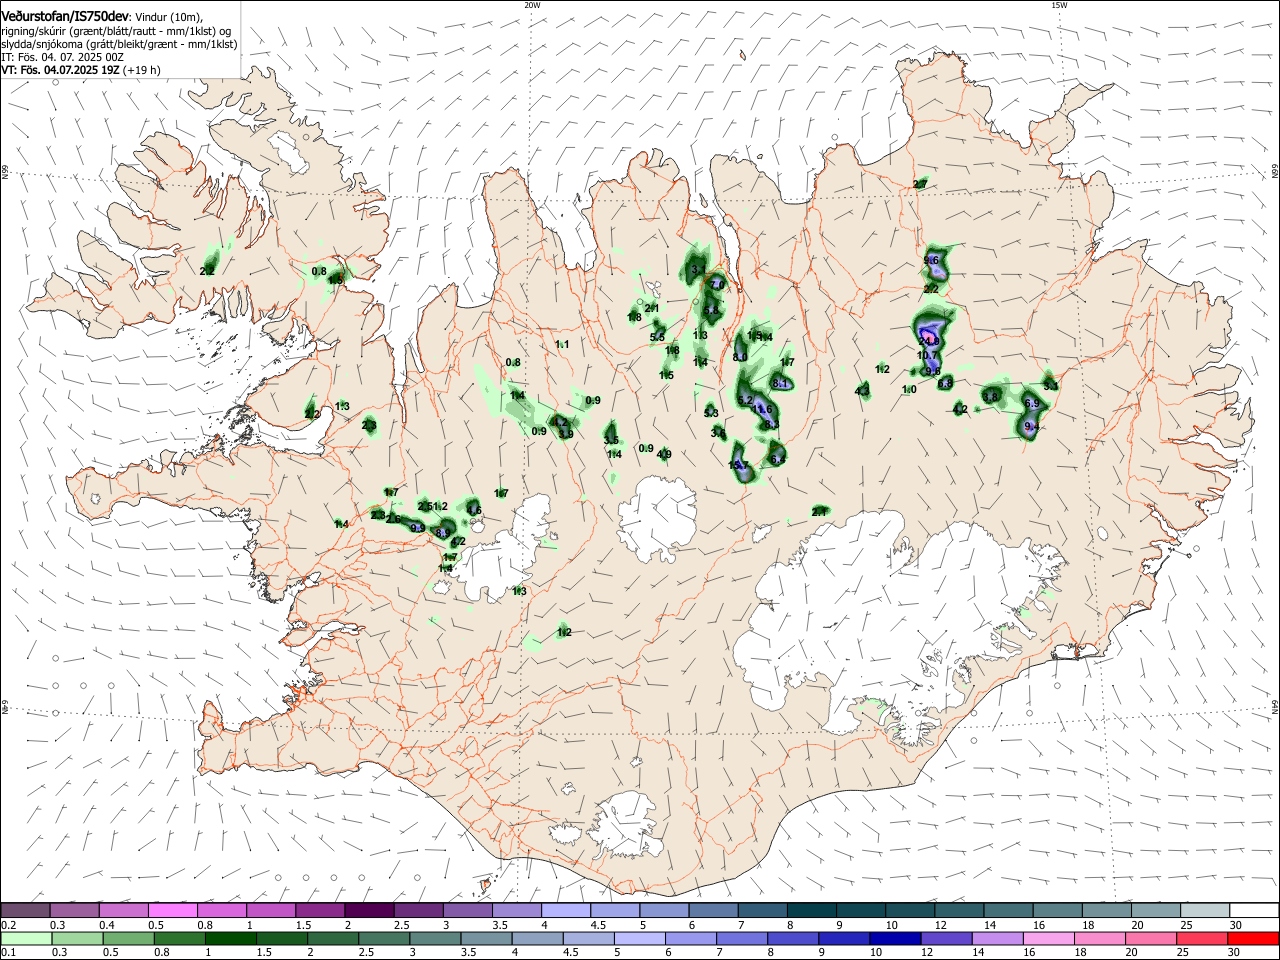
Task: Click the 'IT: Fös. 04. 07. 2025 00Z' initial time line
Action: tap(62, 57)
